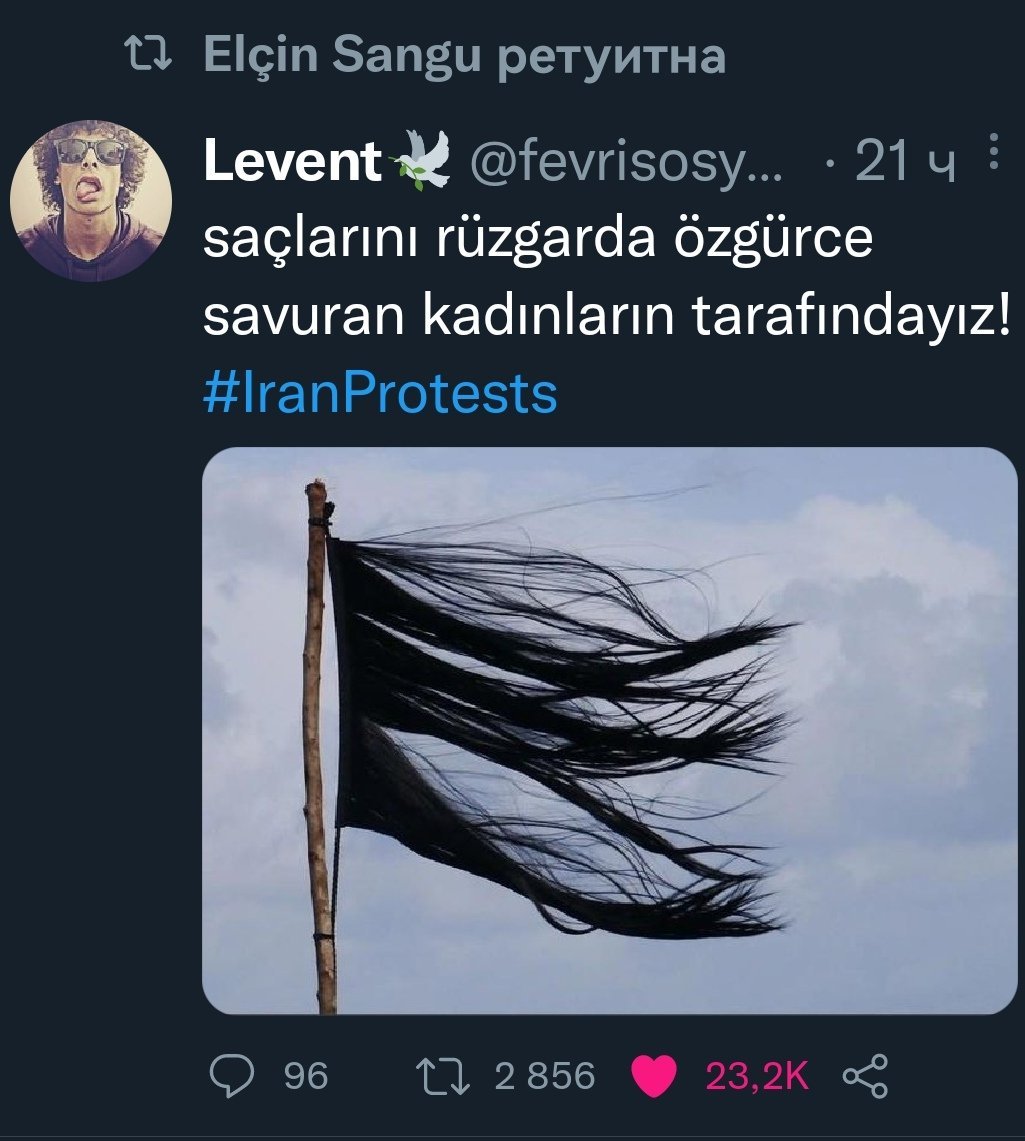Click the 2 856 retweets count
1025x1141 pixels.
[545, 1076]
